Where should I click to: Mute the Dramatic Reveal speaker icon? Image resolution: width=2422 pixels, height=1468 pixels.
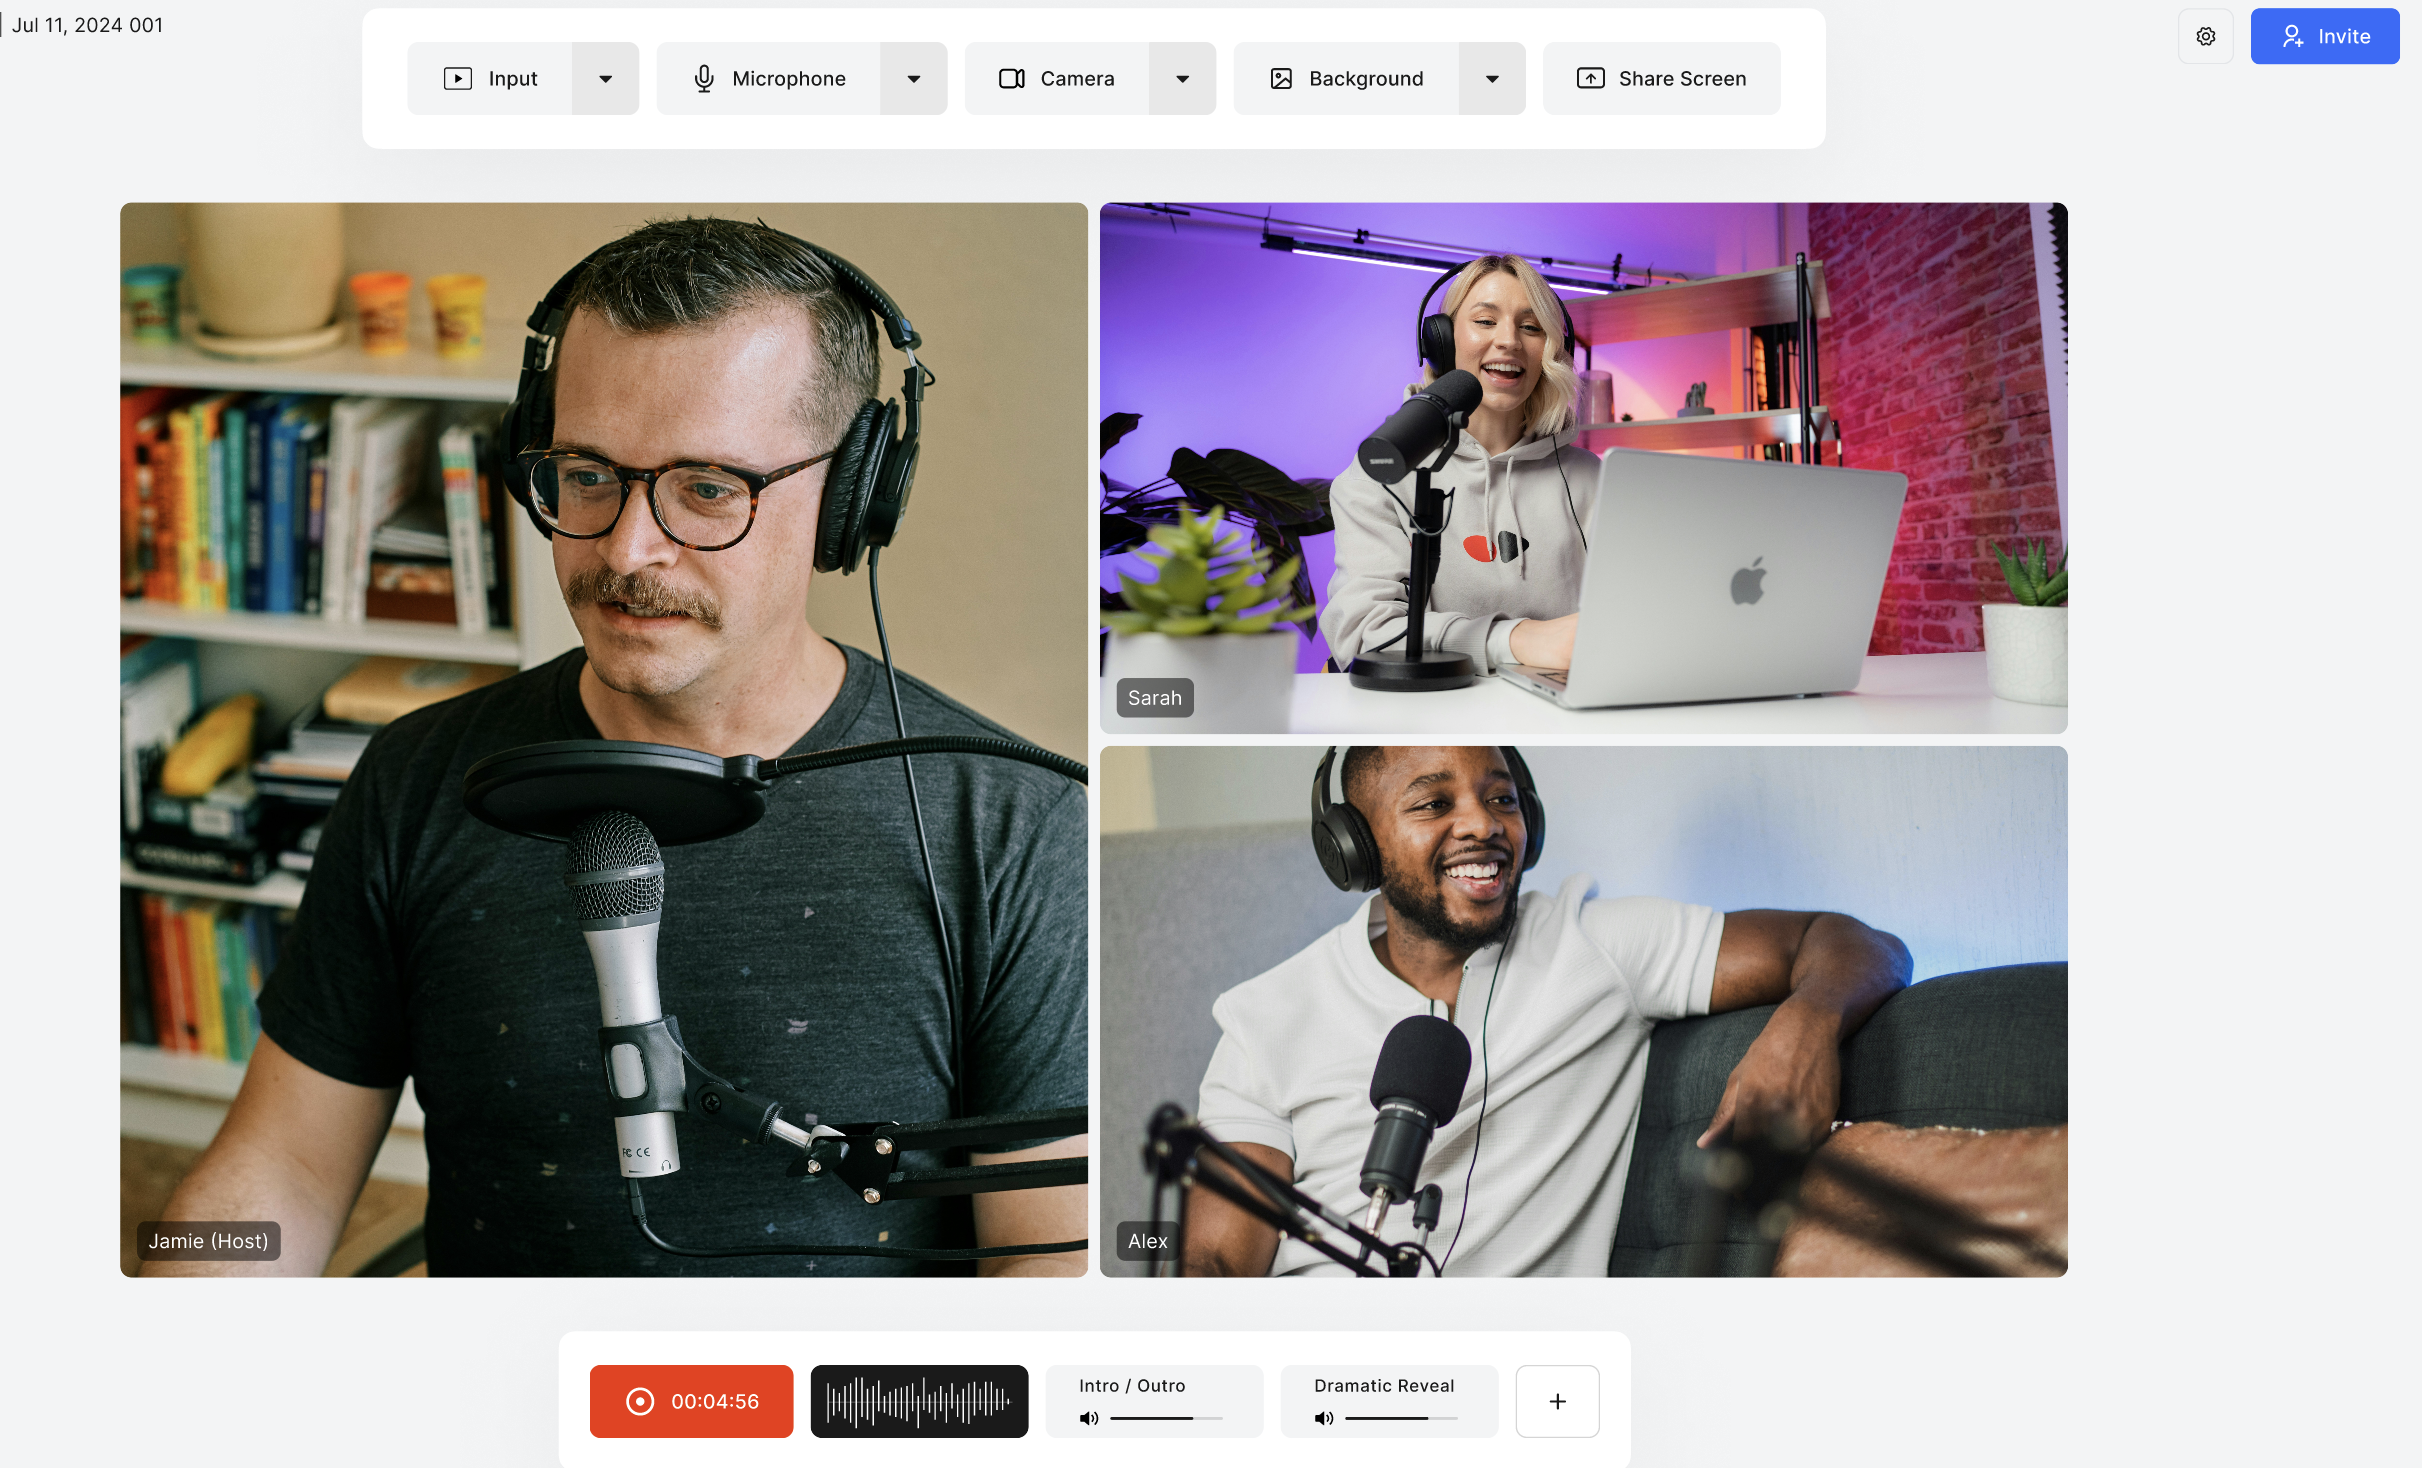(x=1324, y=1418)
